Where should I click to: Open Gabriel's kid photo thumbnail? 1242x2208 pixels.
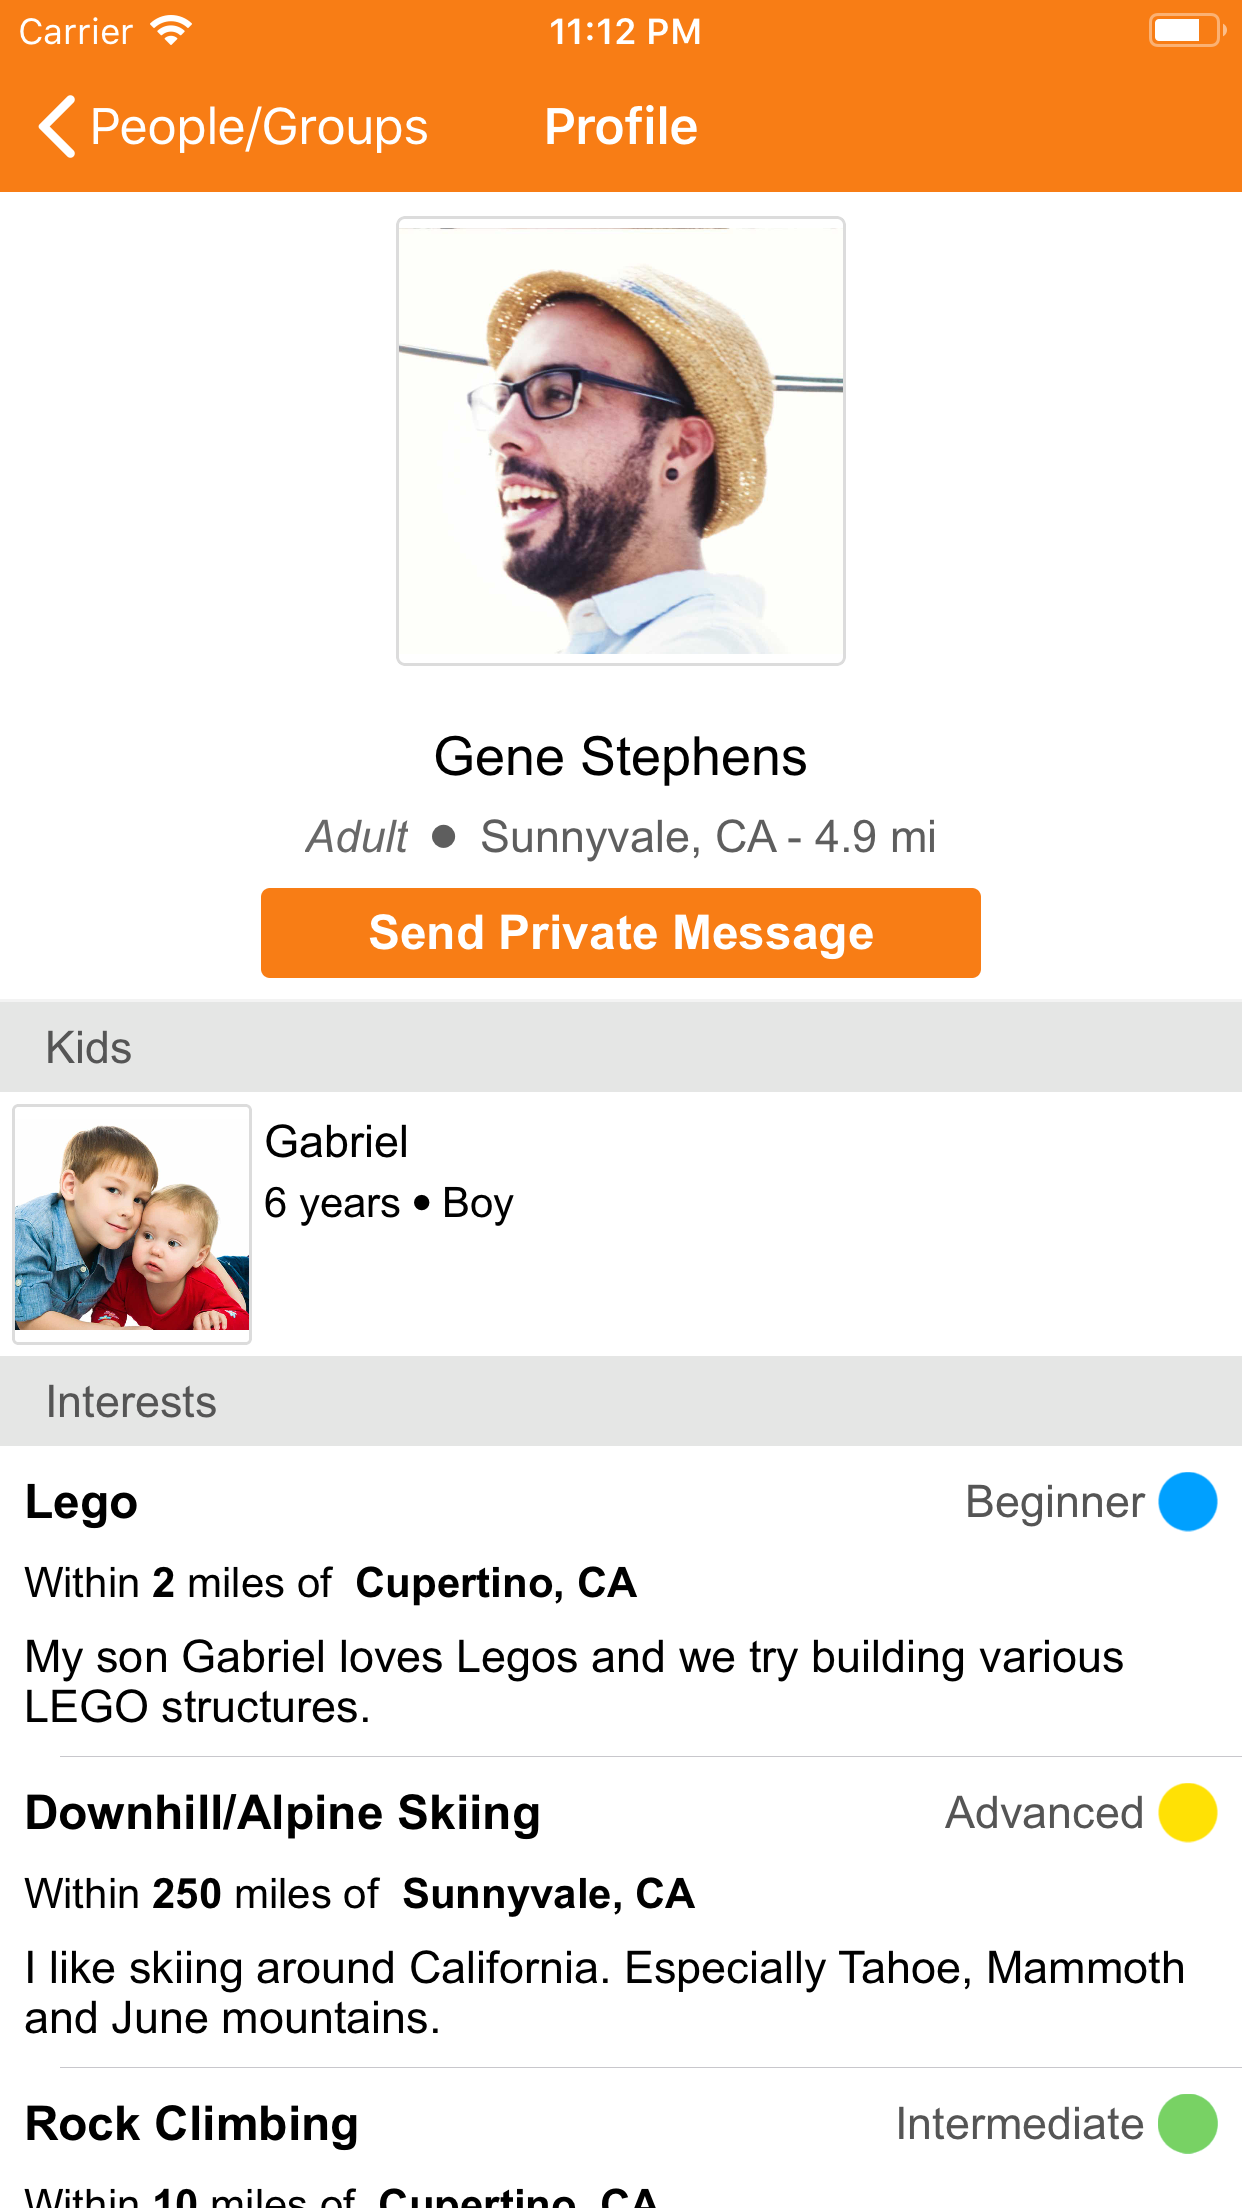(x=132, y=1224)
